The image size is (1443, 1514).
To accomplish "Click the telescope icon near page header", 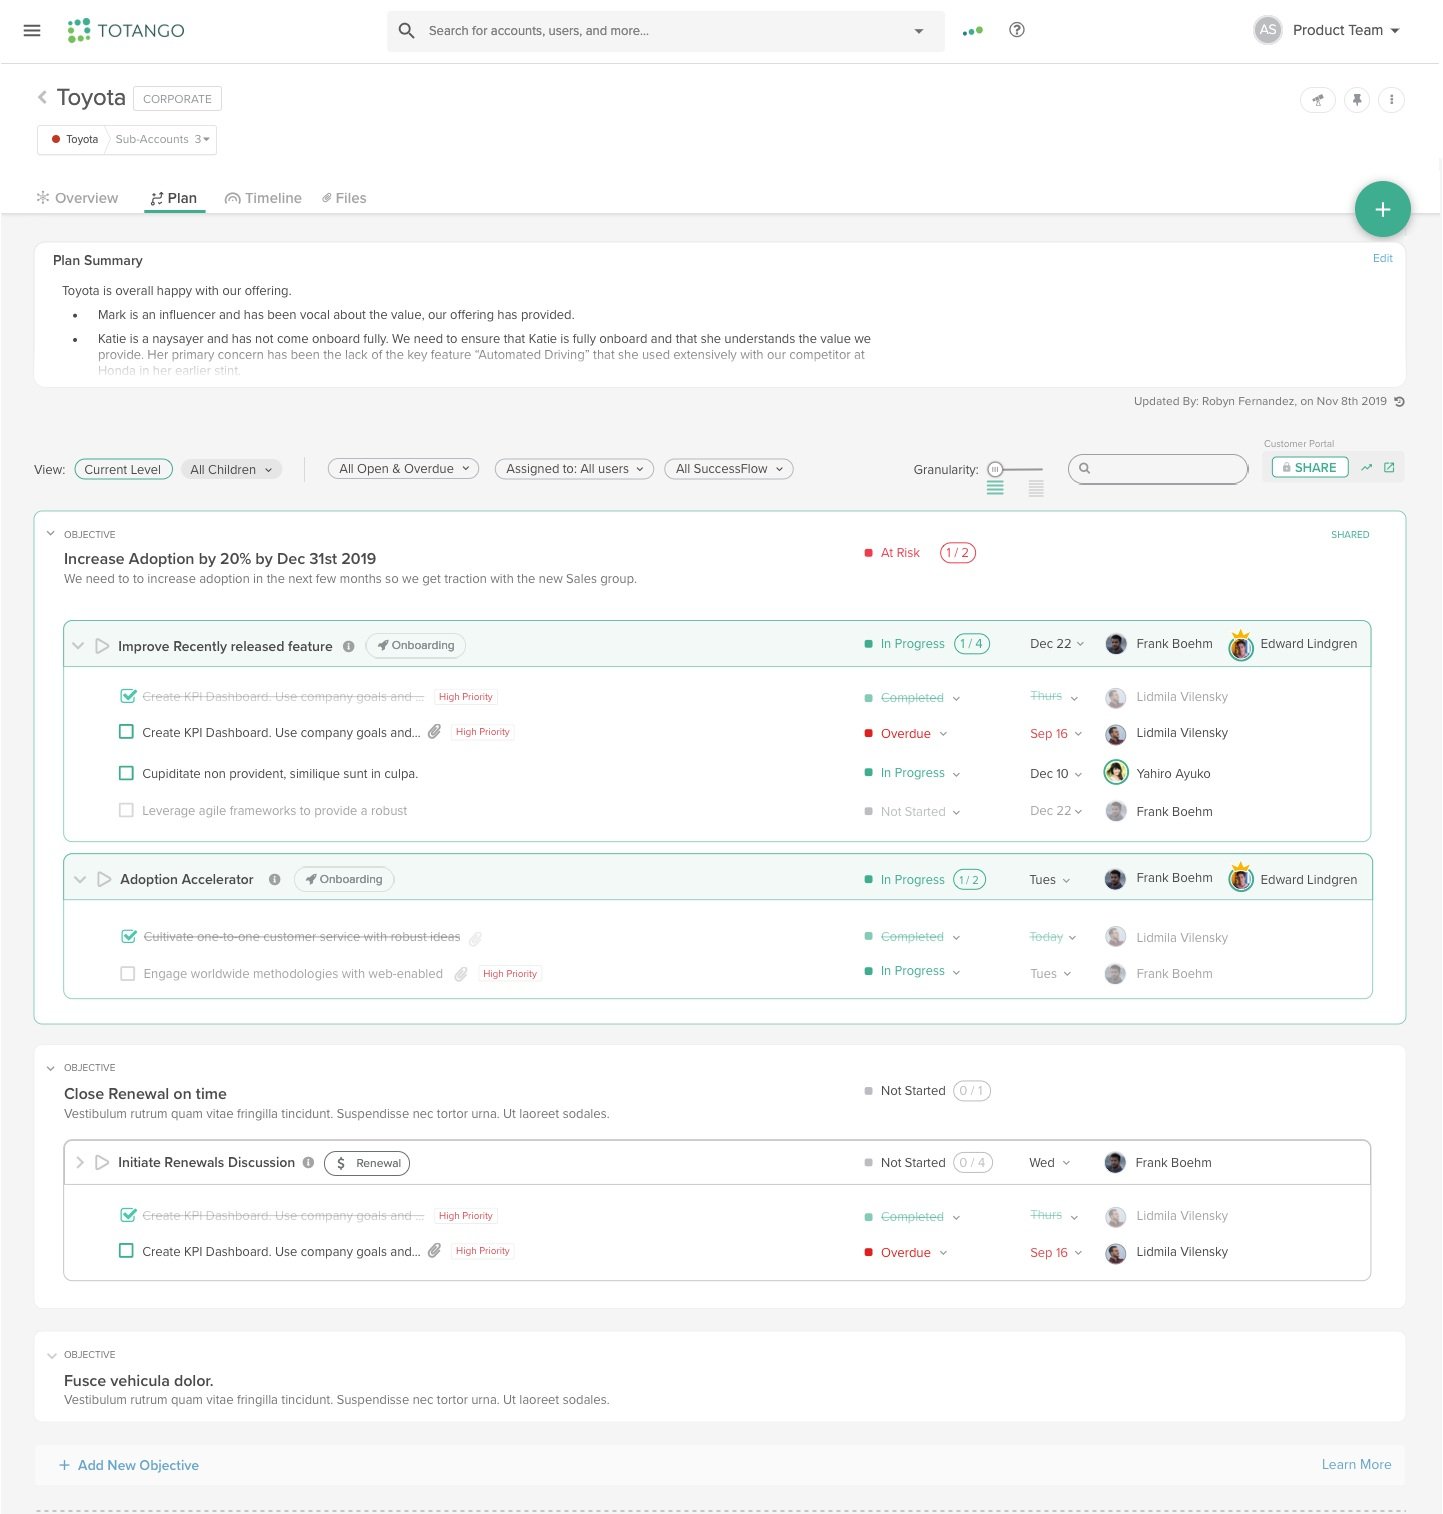I will click(1318, 99).
